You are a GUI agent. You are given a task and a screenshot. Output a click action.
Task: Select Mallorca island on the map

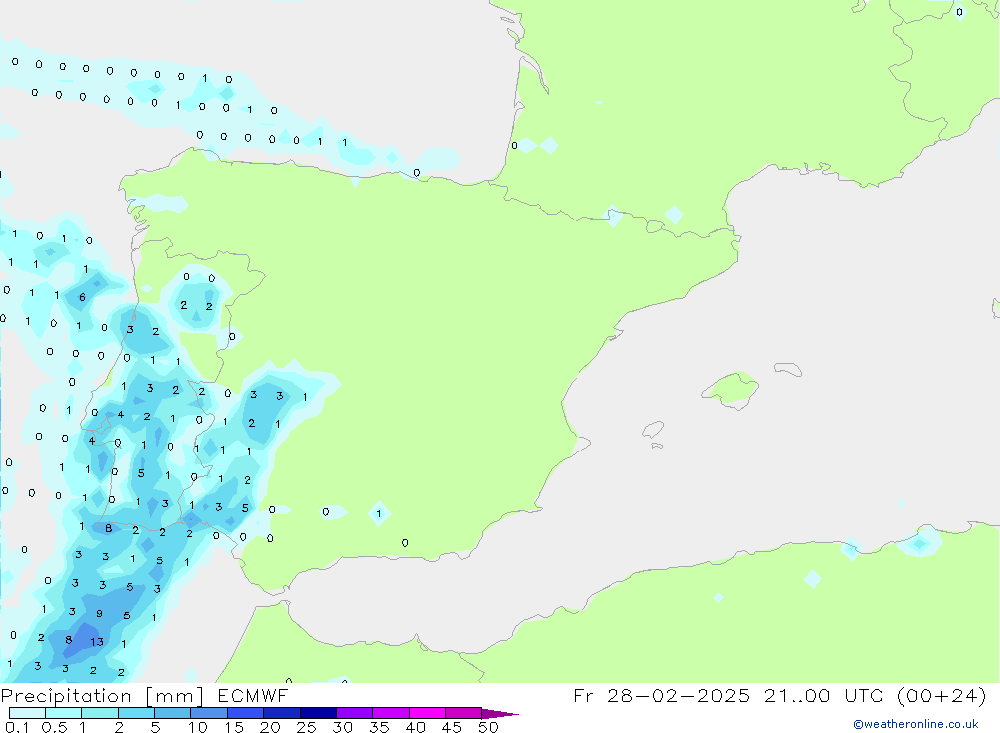(x=731, y=388)
